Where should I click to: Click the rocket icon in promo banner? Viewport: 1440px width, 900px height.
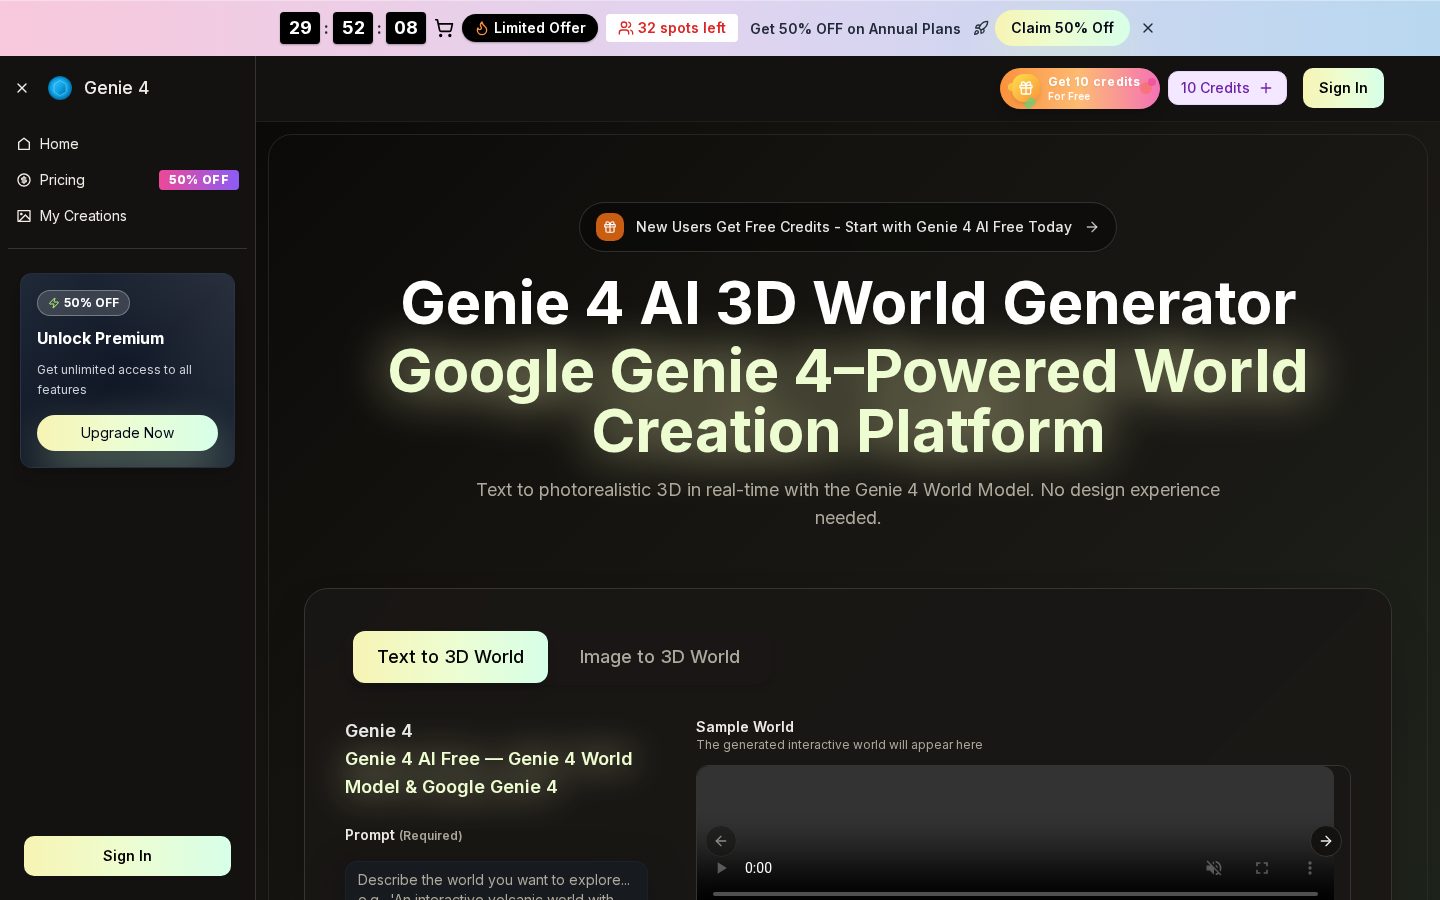click(981, 28)
